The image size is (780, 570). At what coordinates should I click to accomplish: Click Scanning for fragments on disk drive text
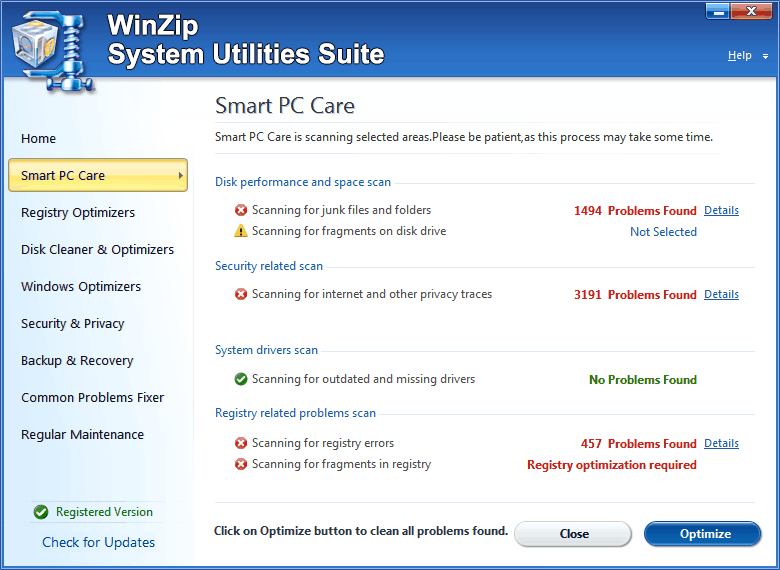[x=349, y=231]
